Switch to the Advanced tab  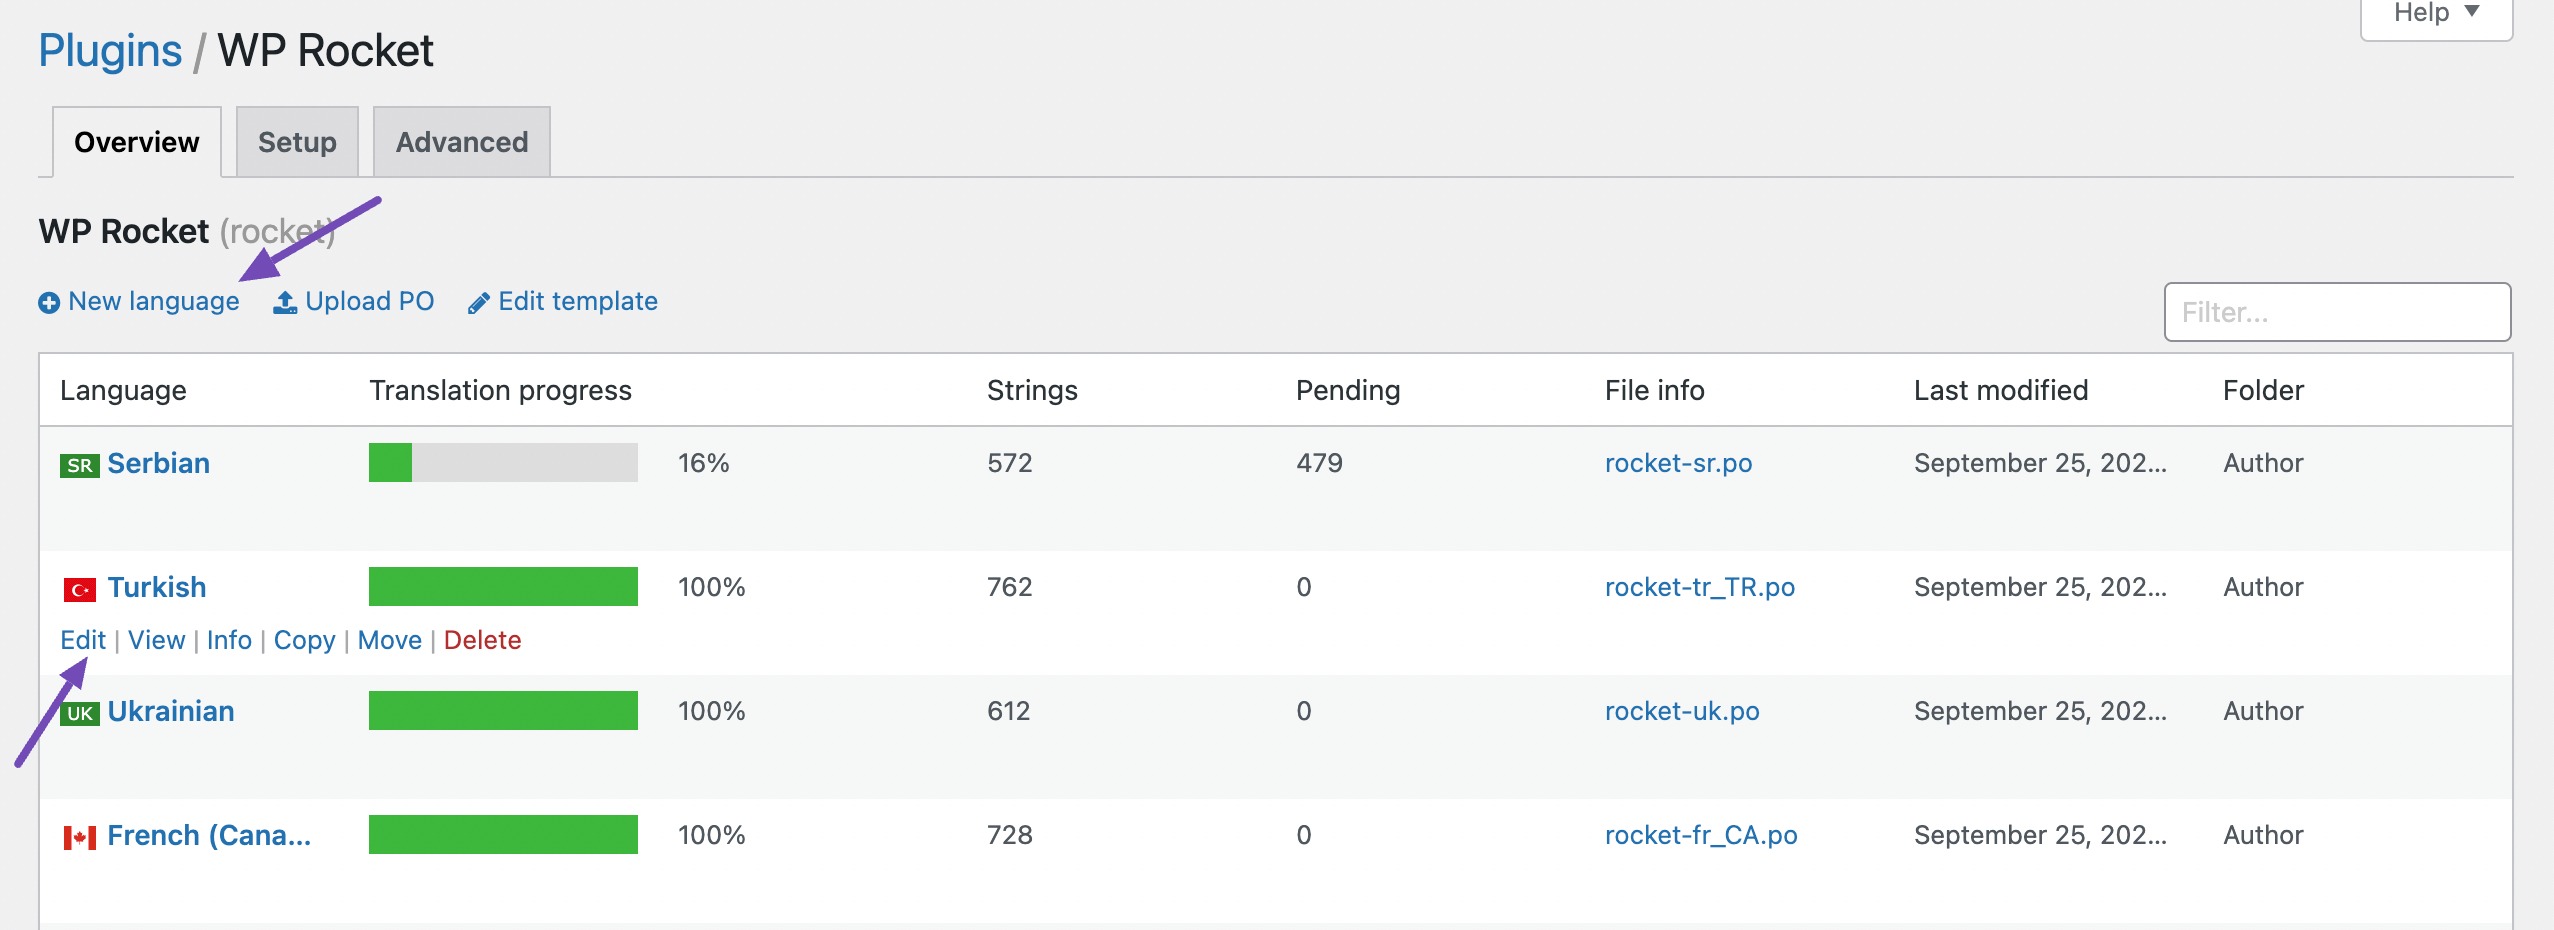462,142
